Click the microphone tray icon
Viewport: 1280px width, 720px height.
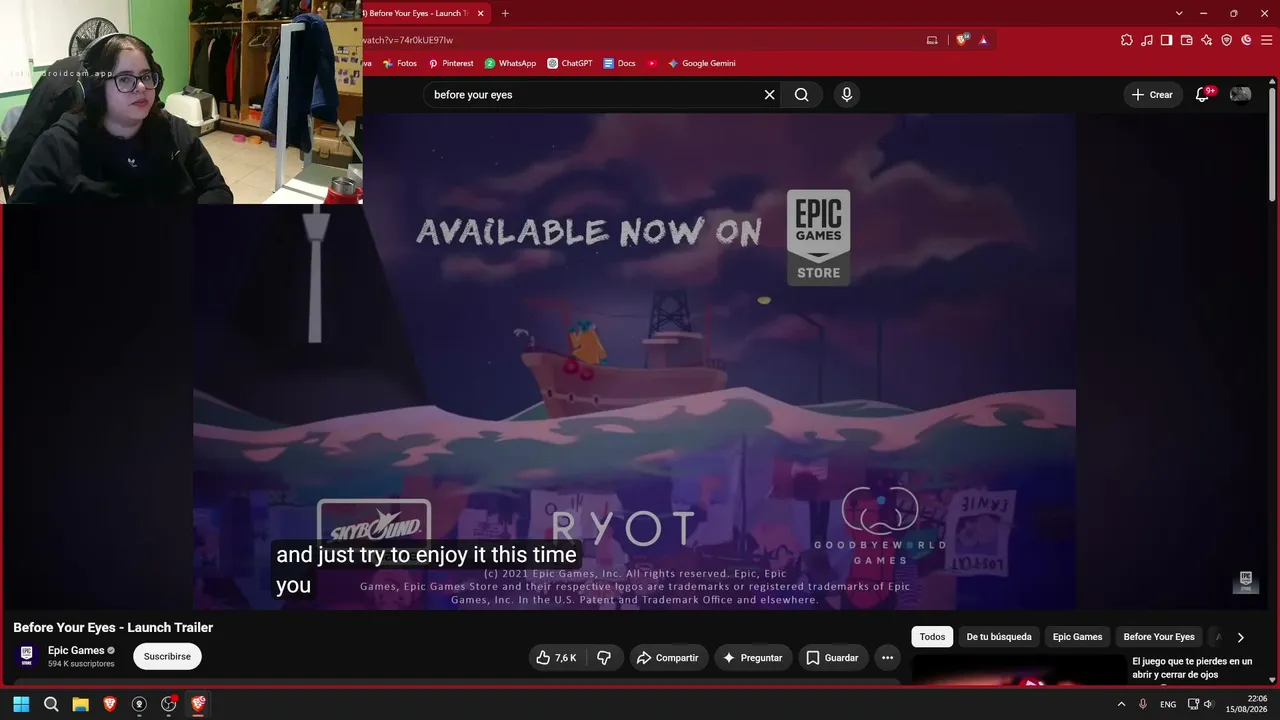point(1143,704)
